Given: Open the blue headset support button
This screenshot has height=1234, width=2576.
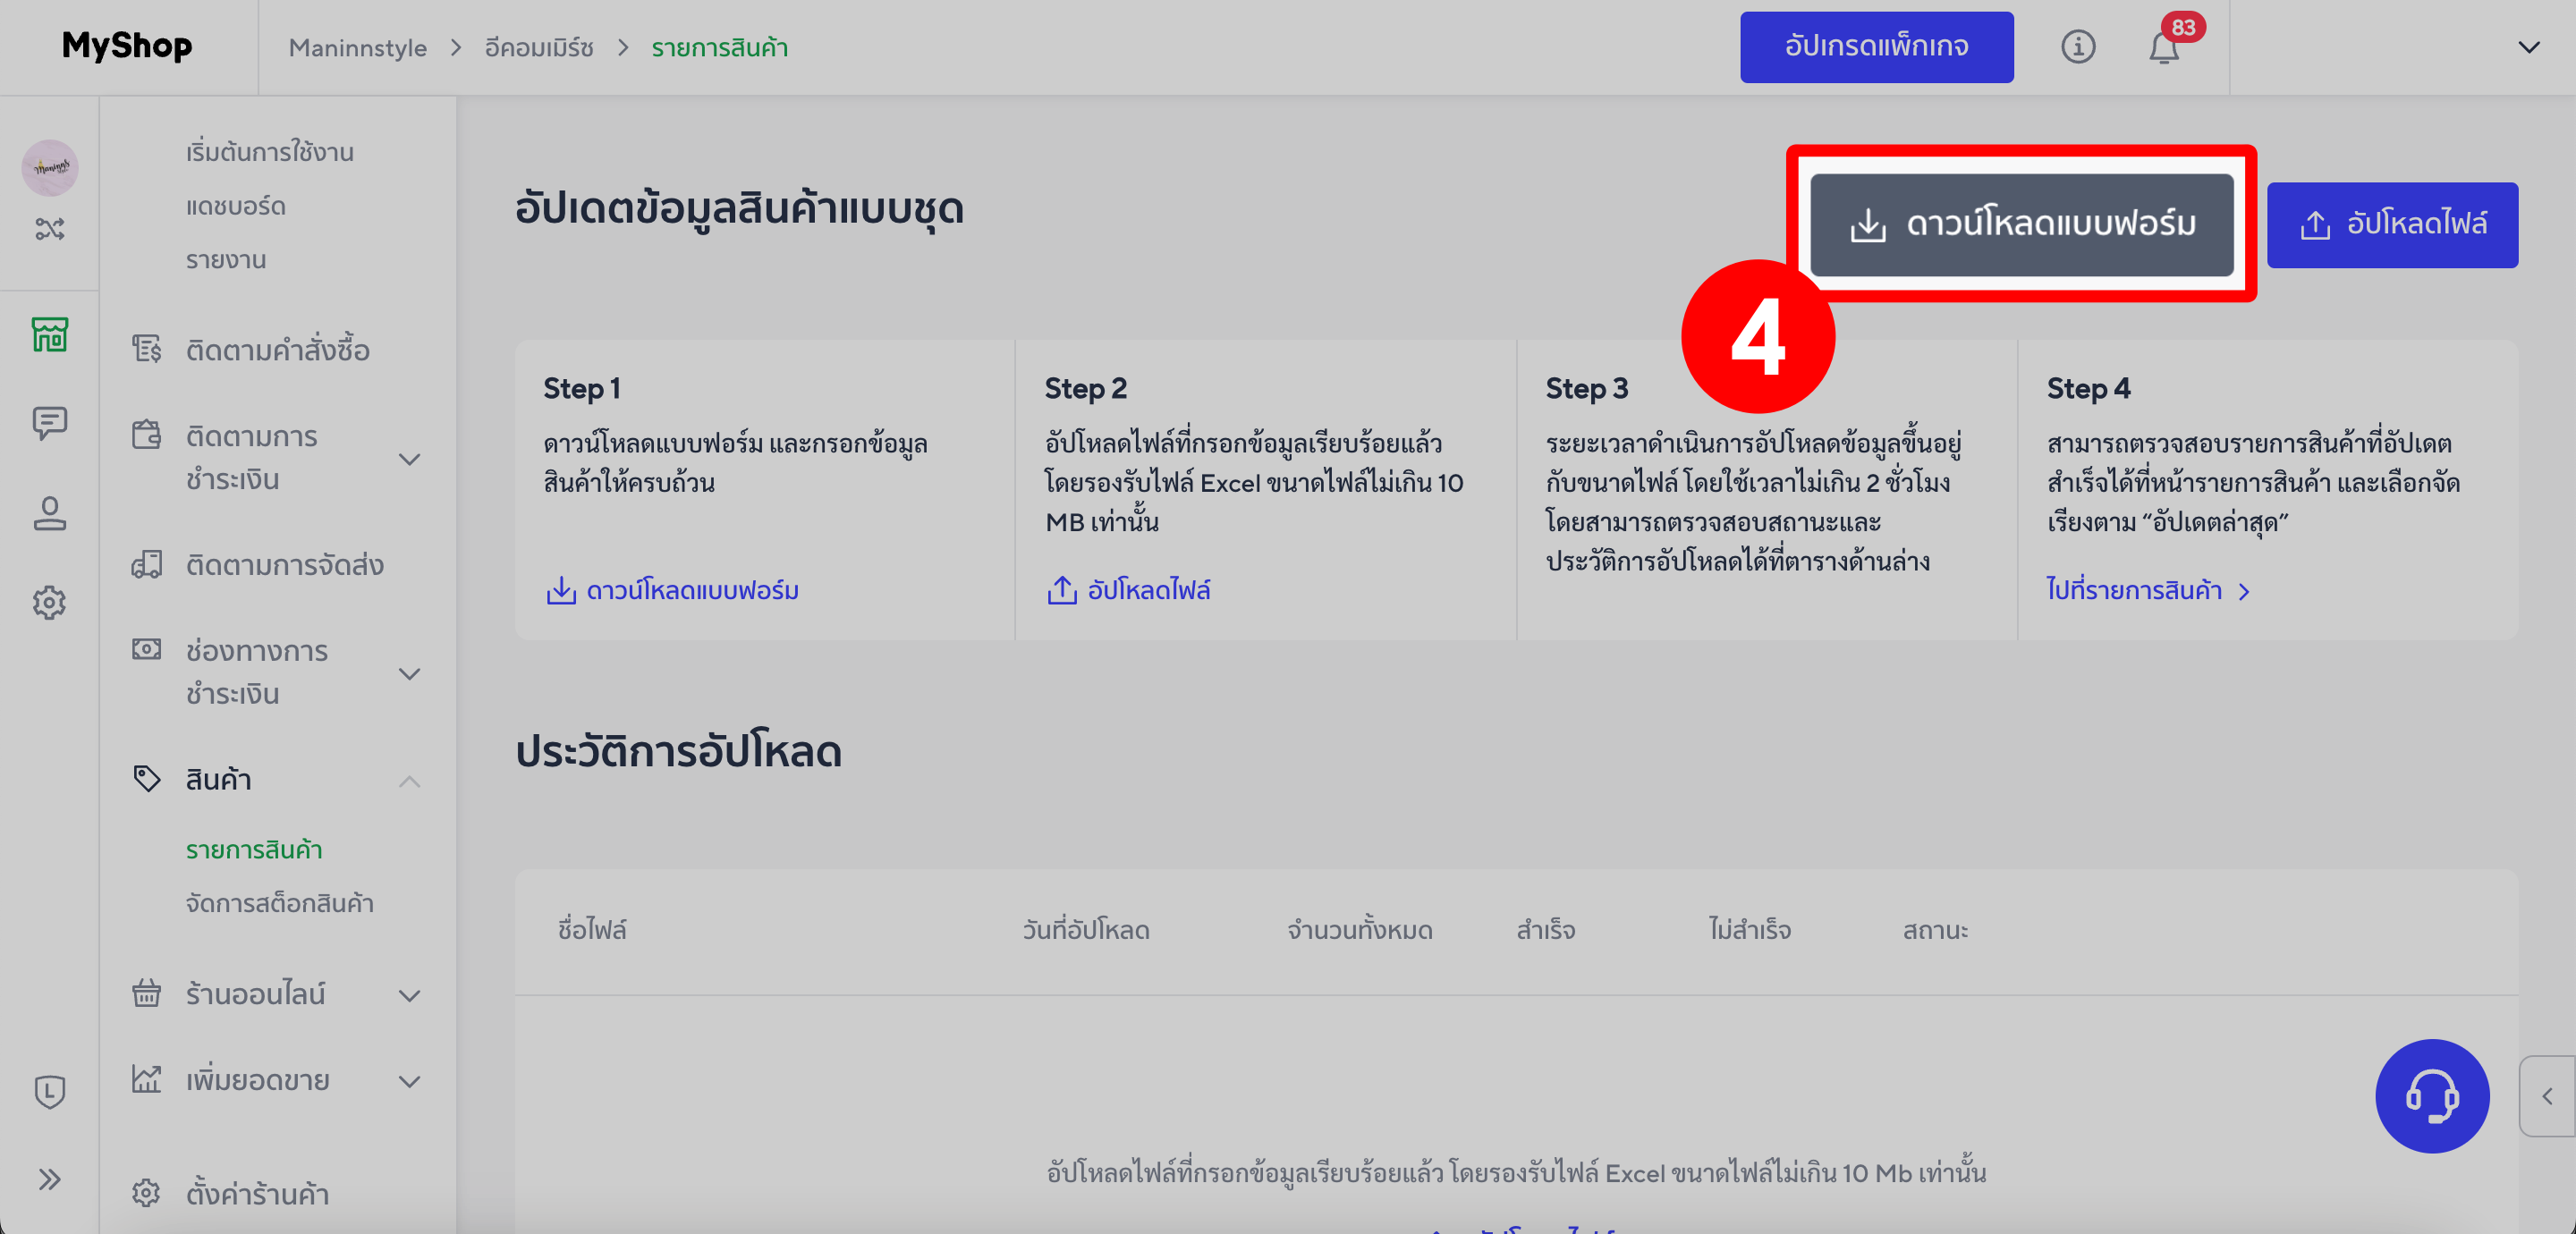Looking at the screenshot, I should (2433, 1096).
